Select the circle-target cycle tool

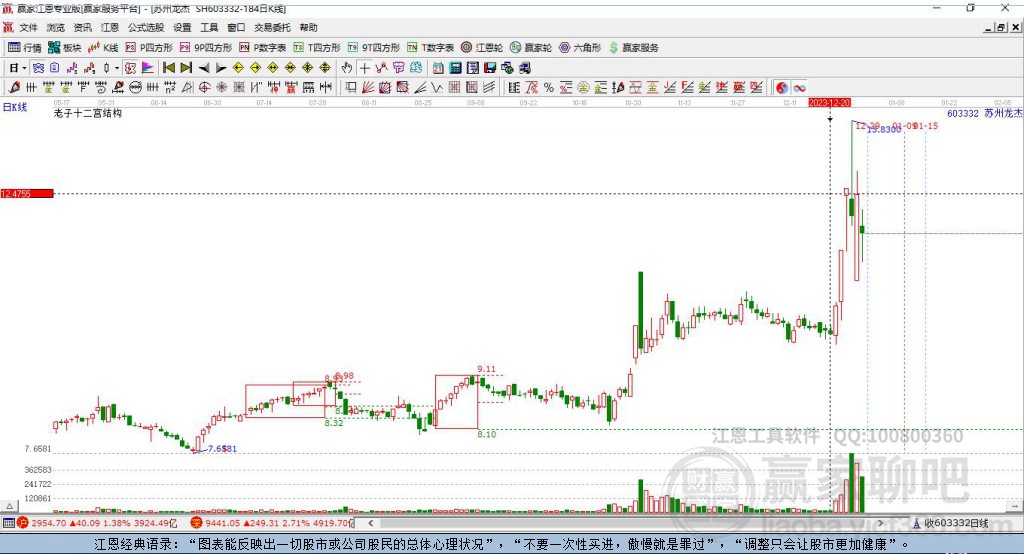[204, 88]
